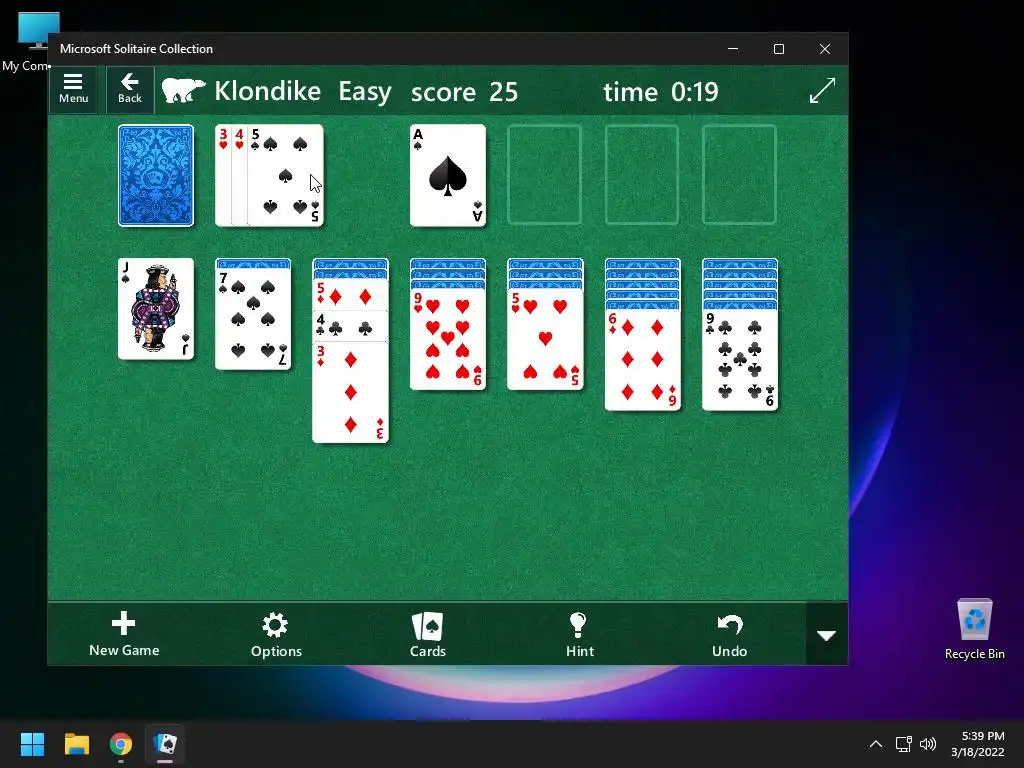Click the rightmost empty foundation slot
1024x768 pixels.
739,176
